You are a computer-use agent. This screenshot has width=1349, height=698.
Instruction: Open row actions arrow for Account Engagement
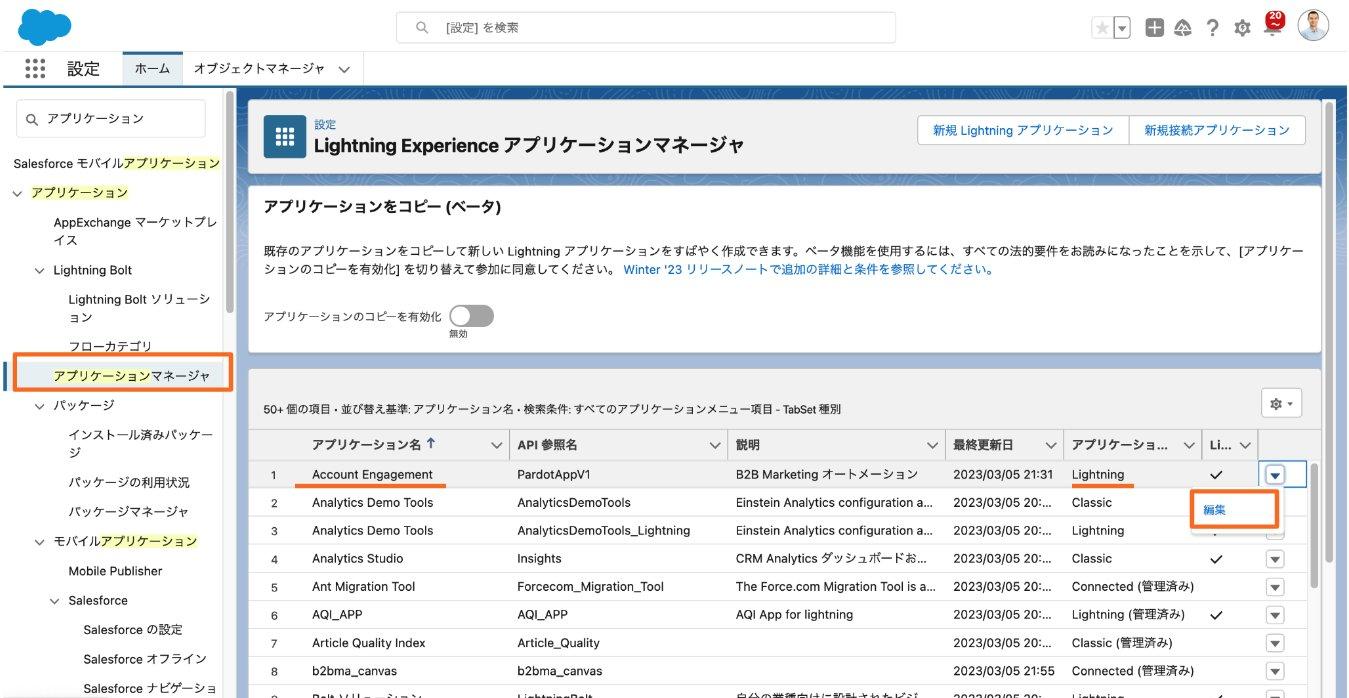point(1275,475)
